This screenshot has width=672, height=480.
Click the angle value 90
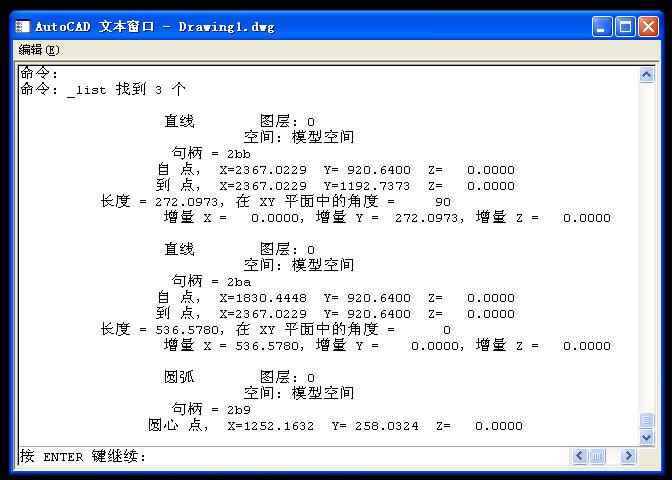coord(443,201)
